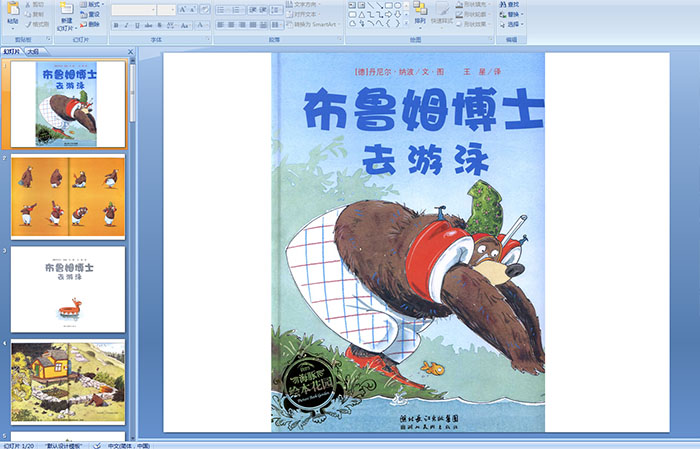Image resolution: width=700 pixels, height=449 pixels.
Task: Click the Cut (剪切) scissors icon
Action: [x=28, y=4]
